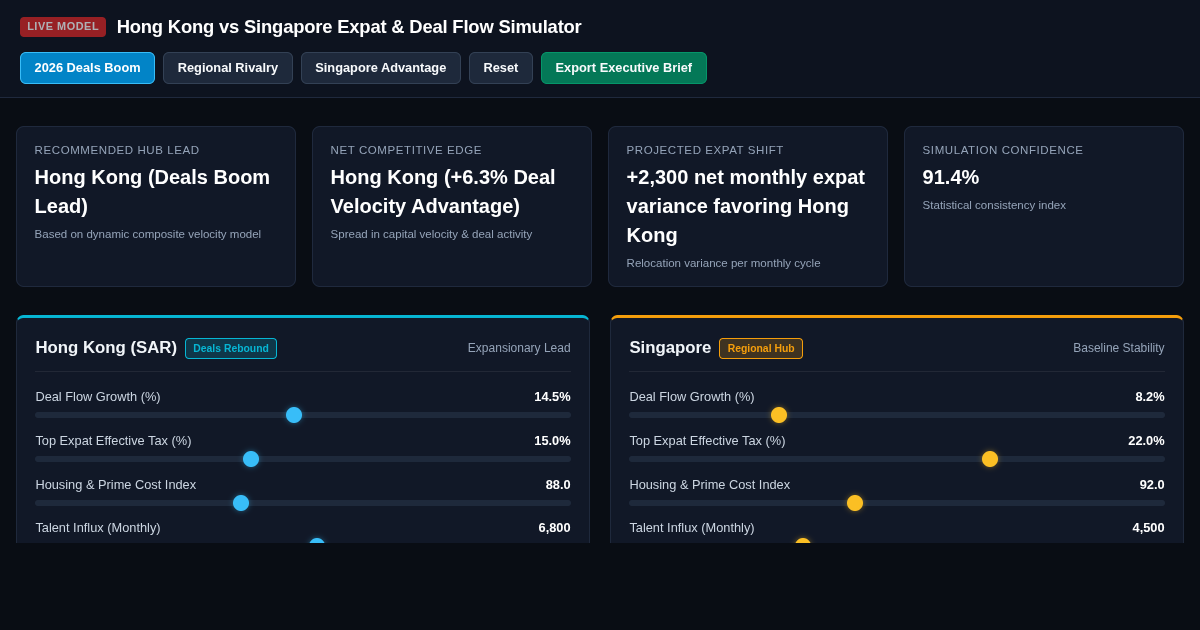Open the Net Competitive Edge card
Viewport: 1200px width, 630px height.
[452, 207]
